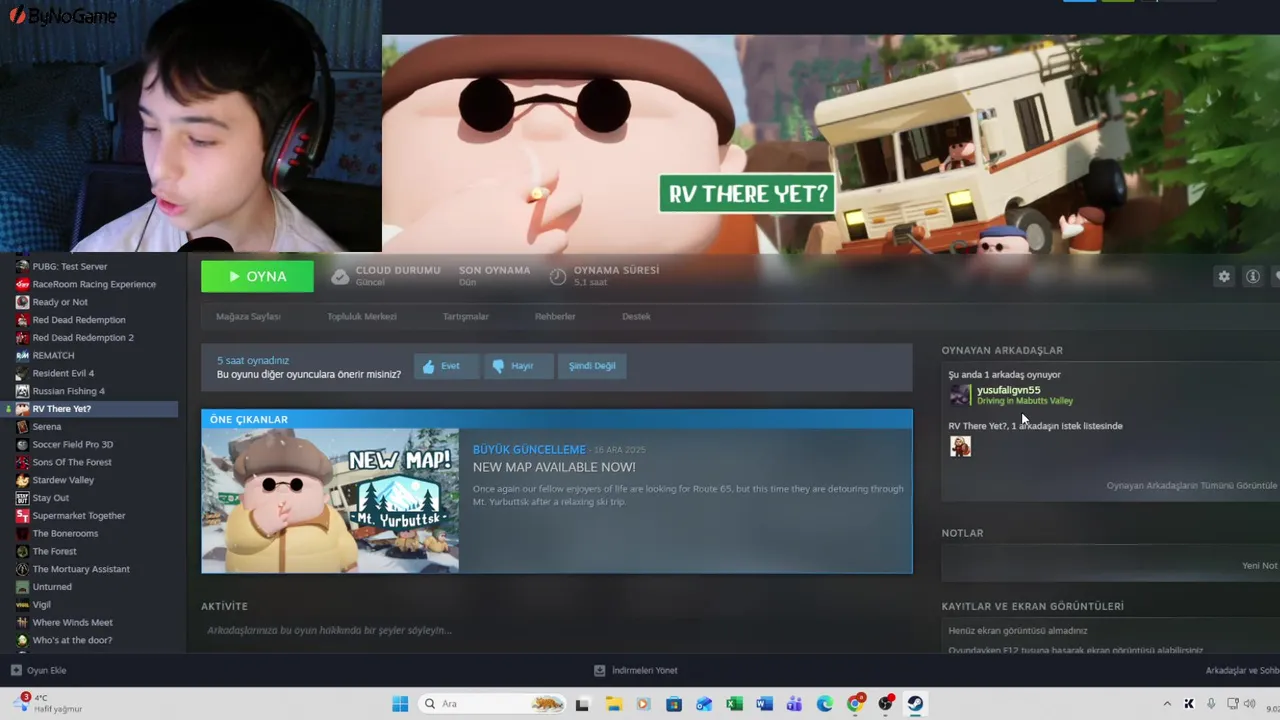Image resolution: width=1280 pixels, height=720 pixels.
Task: Click the green OYNA play button
Action: pyautogui.click(x=257, y=277)
